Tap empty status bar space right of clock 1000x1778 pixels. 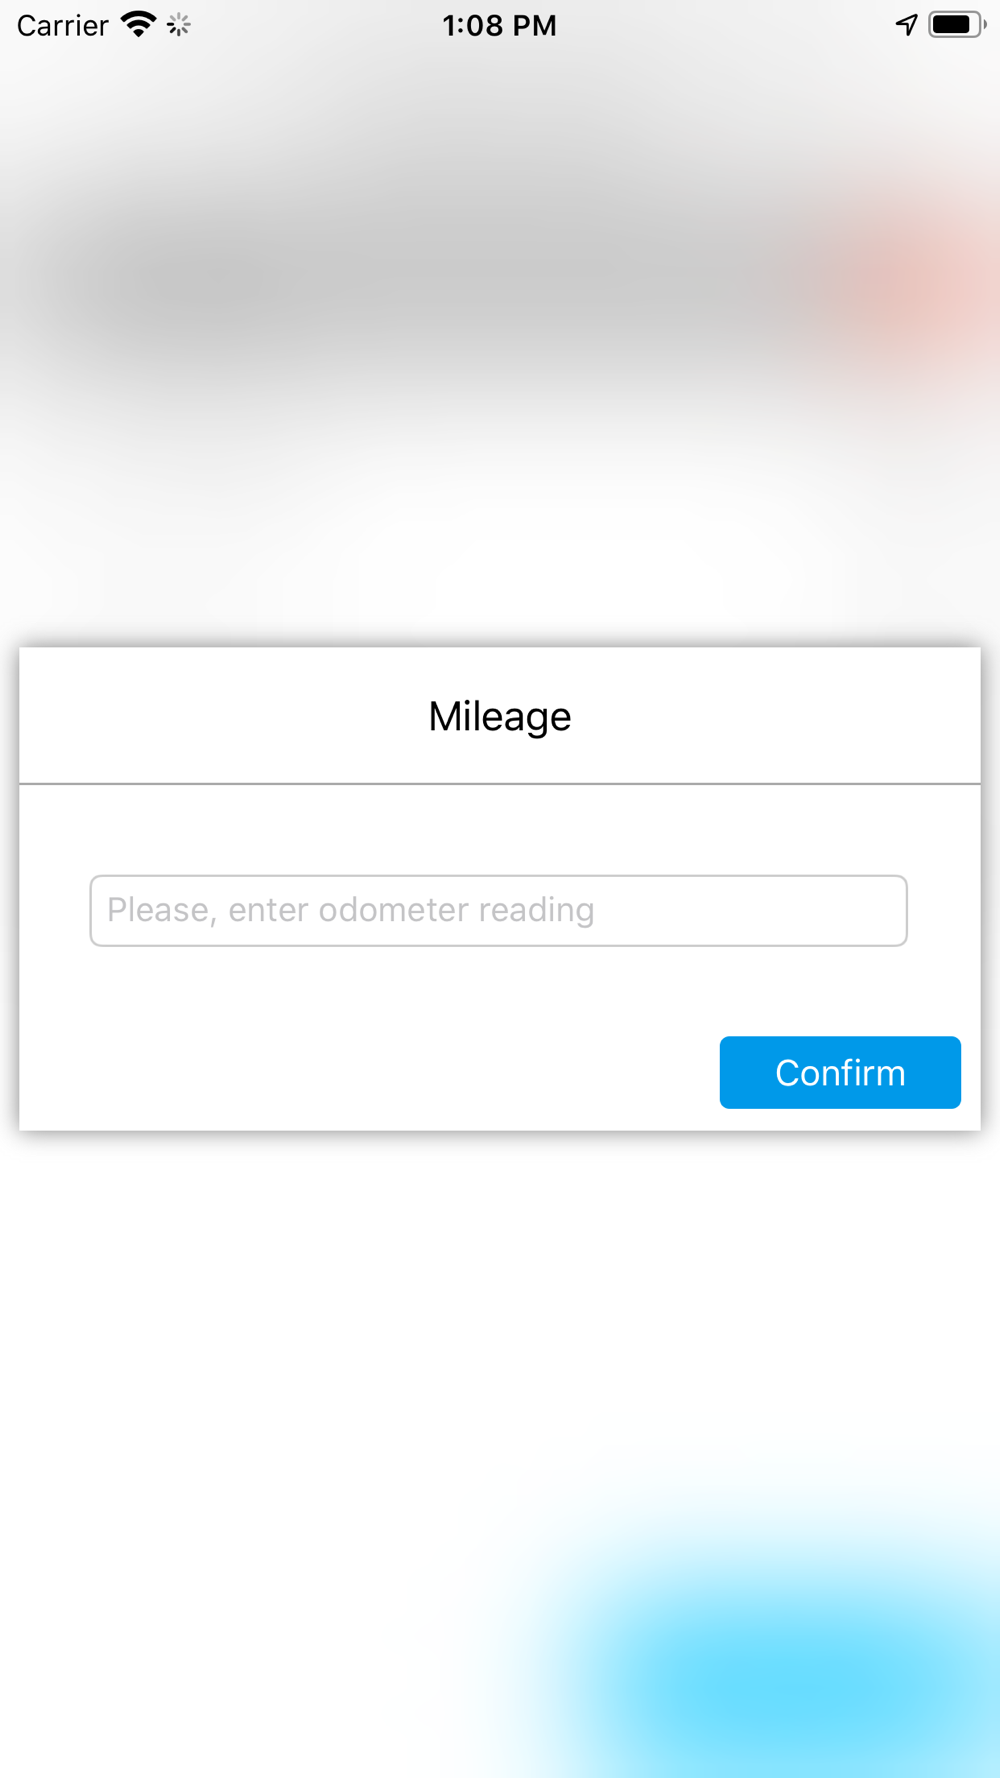click(730, 25)
